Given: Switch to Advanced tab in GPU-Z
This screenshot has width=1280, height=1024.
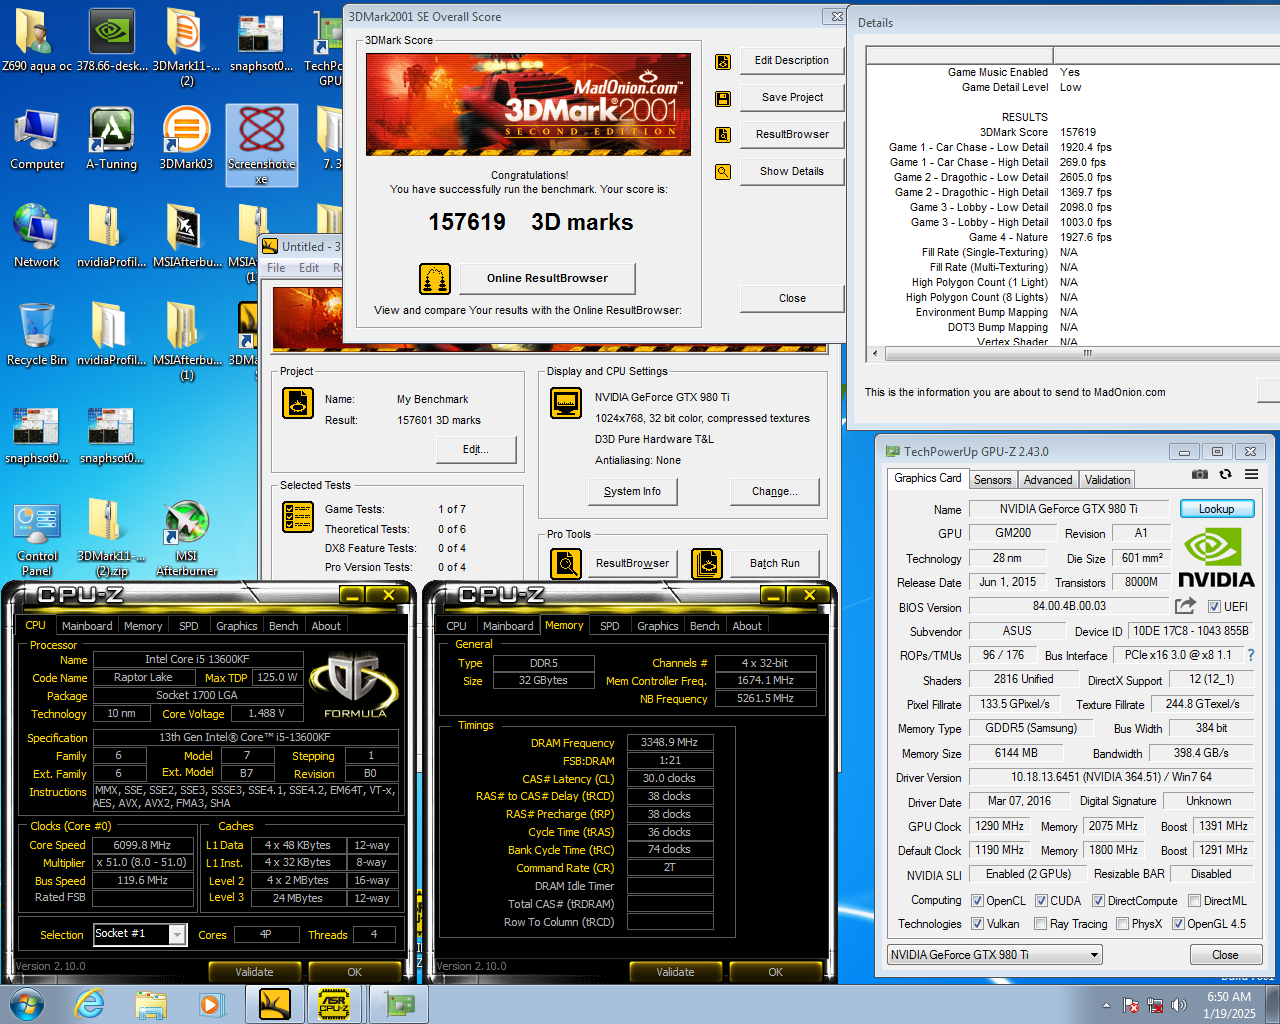Looking at the screenshot, I should [x=1048, y=480].
